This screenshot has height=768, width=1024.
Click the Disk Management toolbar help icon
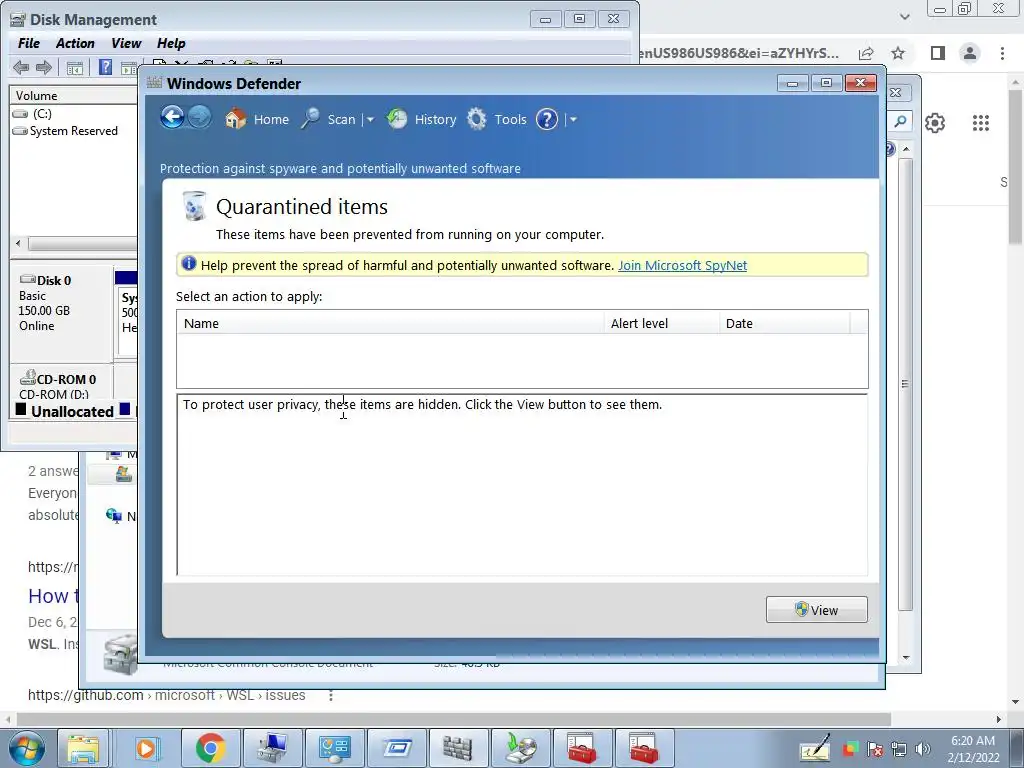click(105, 67)
